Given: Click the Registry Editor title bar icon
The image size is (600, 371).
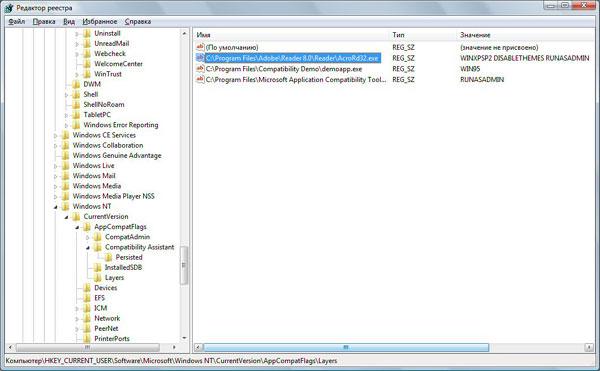Looking at the screenshot, I should pos(9,8).
